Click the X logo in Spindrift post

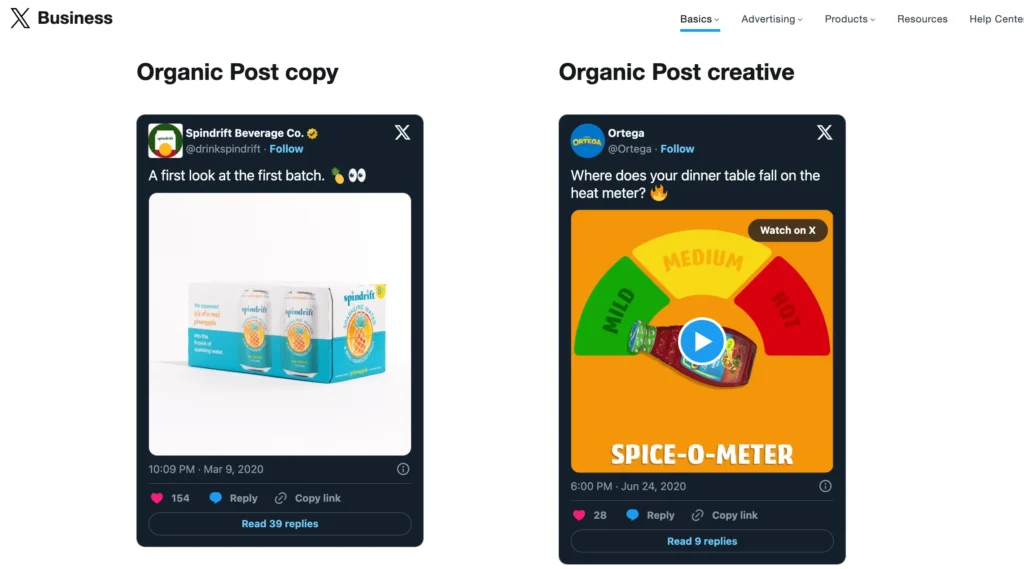[x=402, y=133]
